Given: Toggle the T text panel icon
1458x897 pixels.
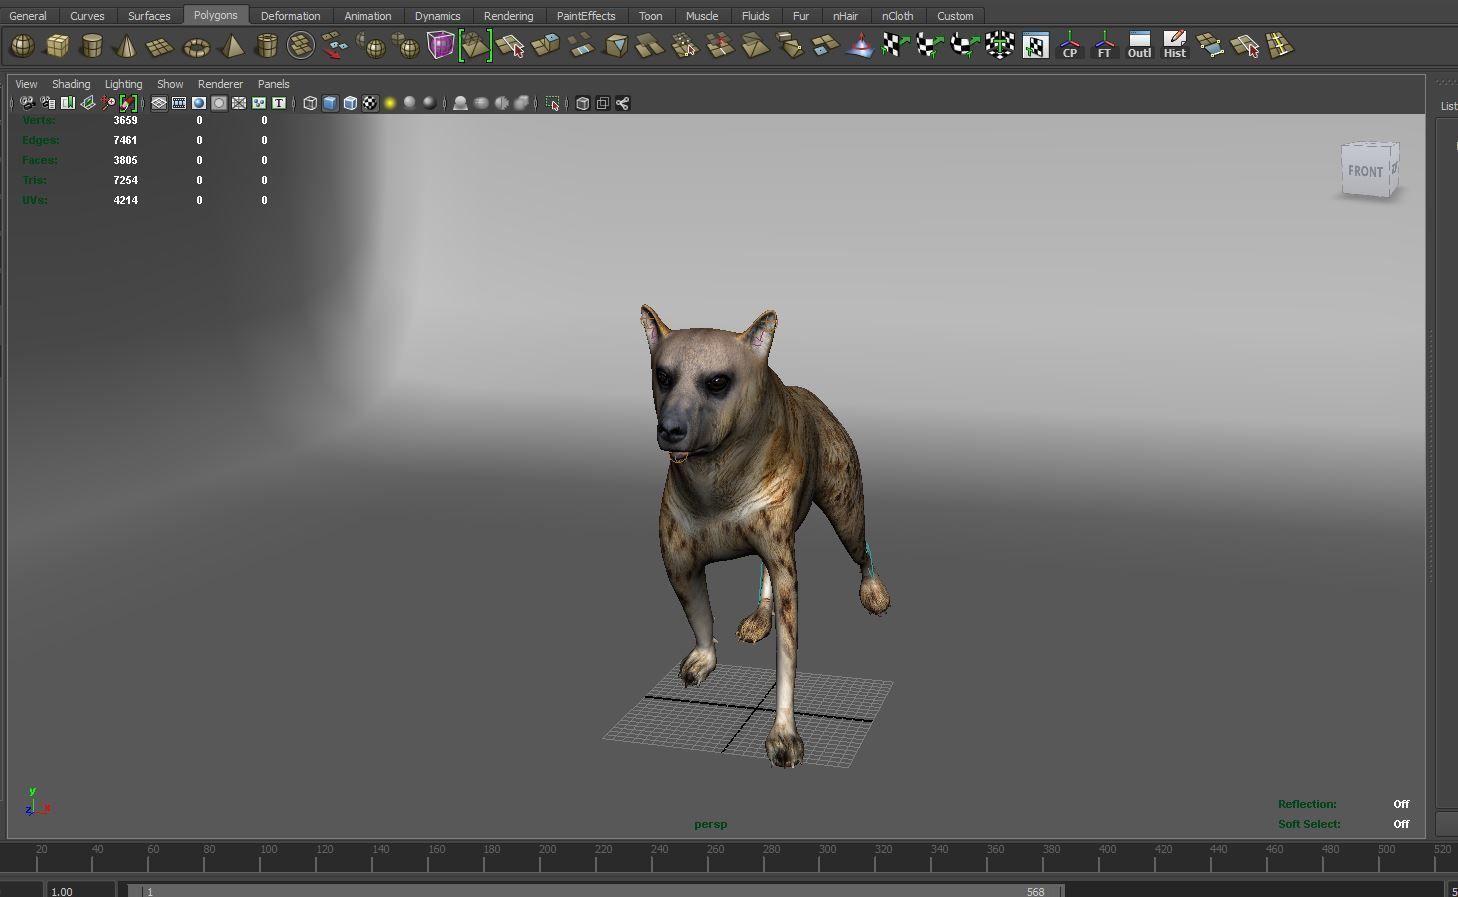Looking at the screenshot, I should (x=279, y=103).
